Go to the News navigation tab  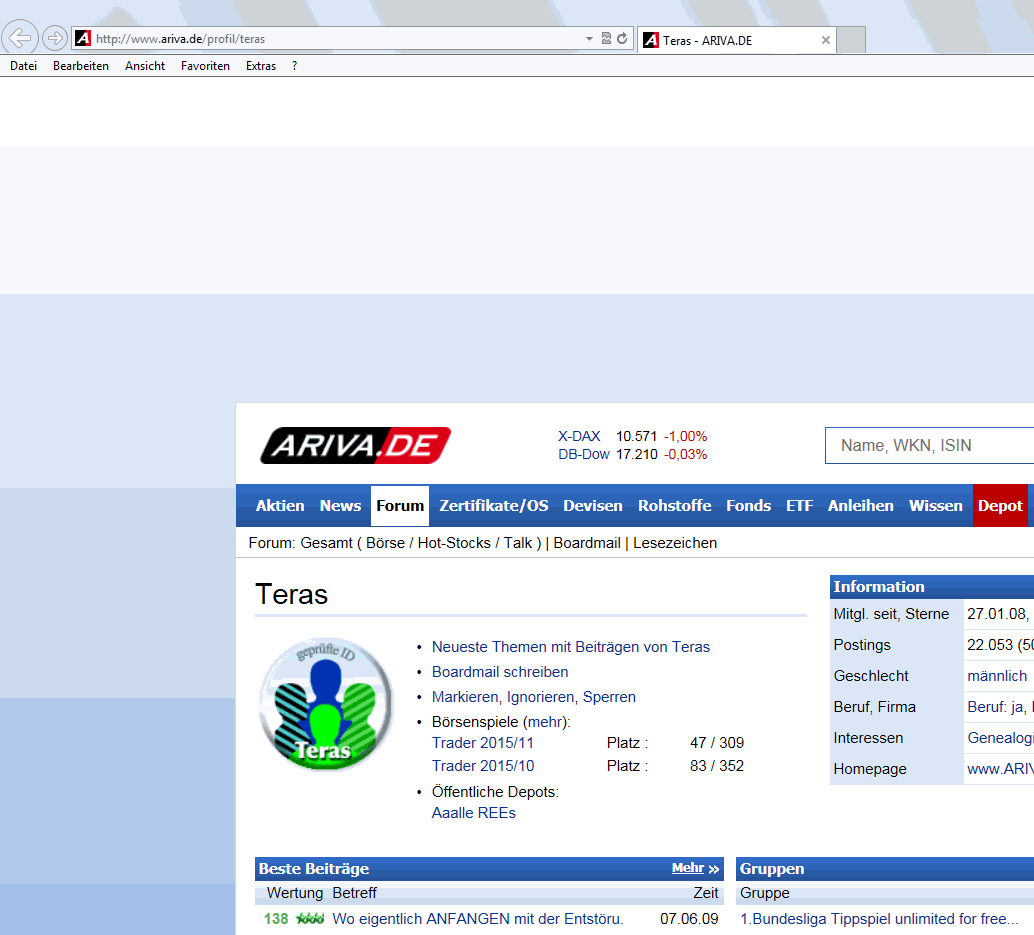(x=340, y=506)
